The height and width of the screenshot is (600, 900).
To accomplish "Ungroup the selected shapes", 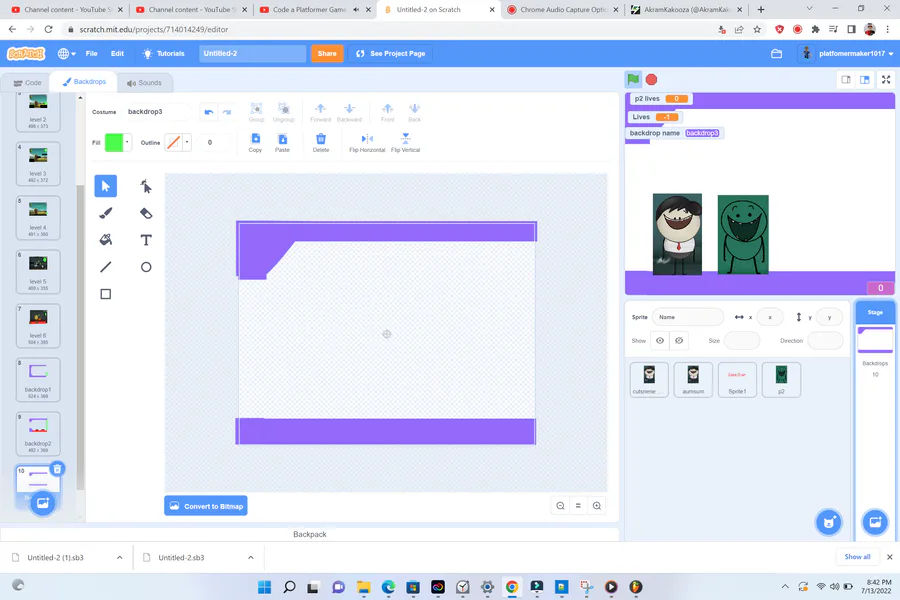I will coord(284,112).
